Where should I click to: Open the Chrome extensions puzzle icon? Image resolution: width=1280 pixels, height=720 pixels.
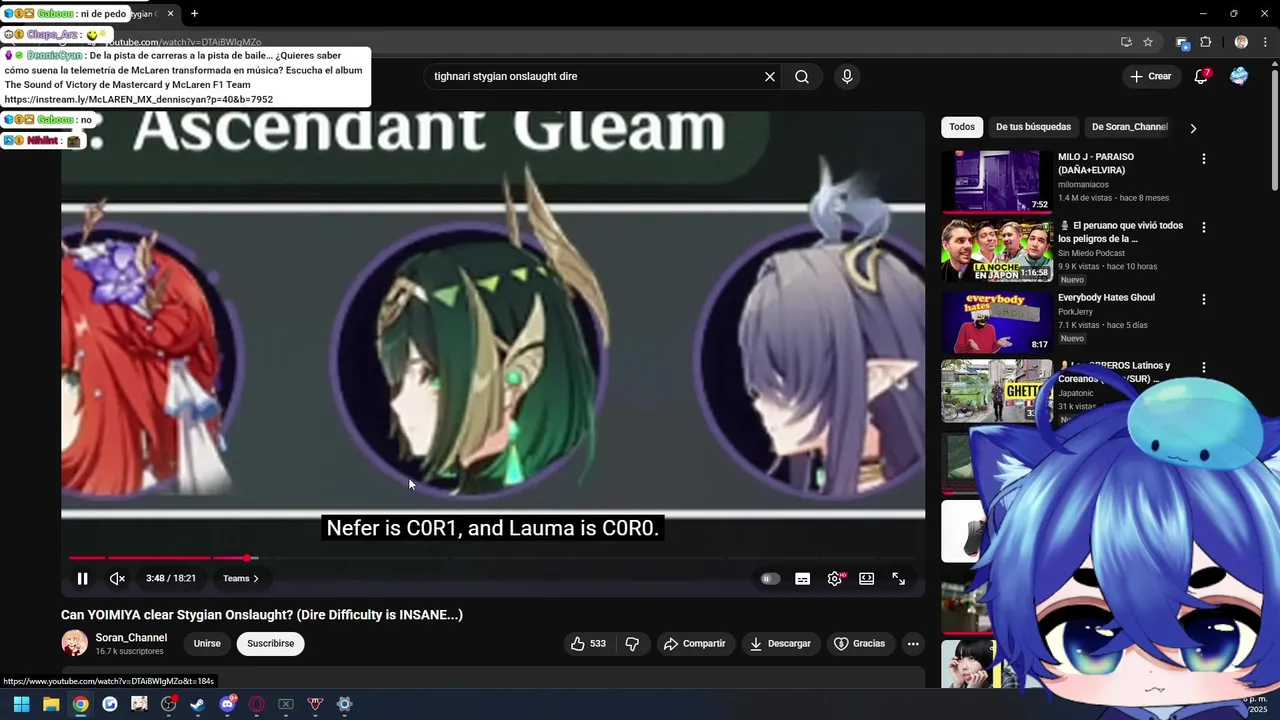coord(1206,42)
